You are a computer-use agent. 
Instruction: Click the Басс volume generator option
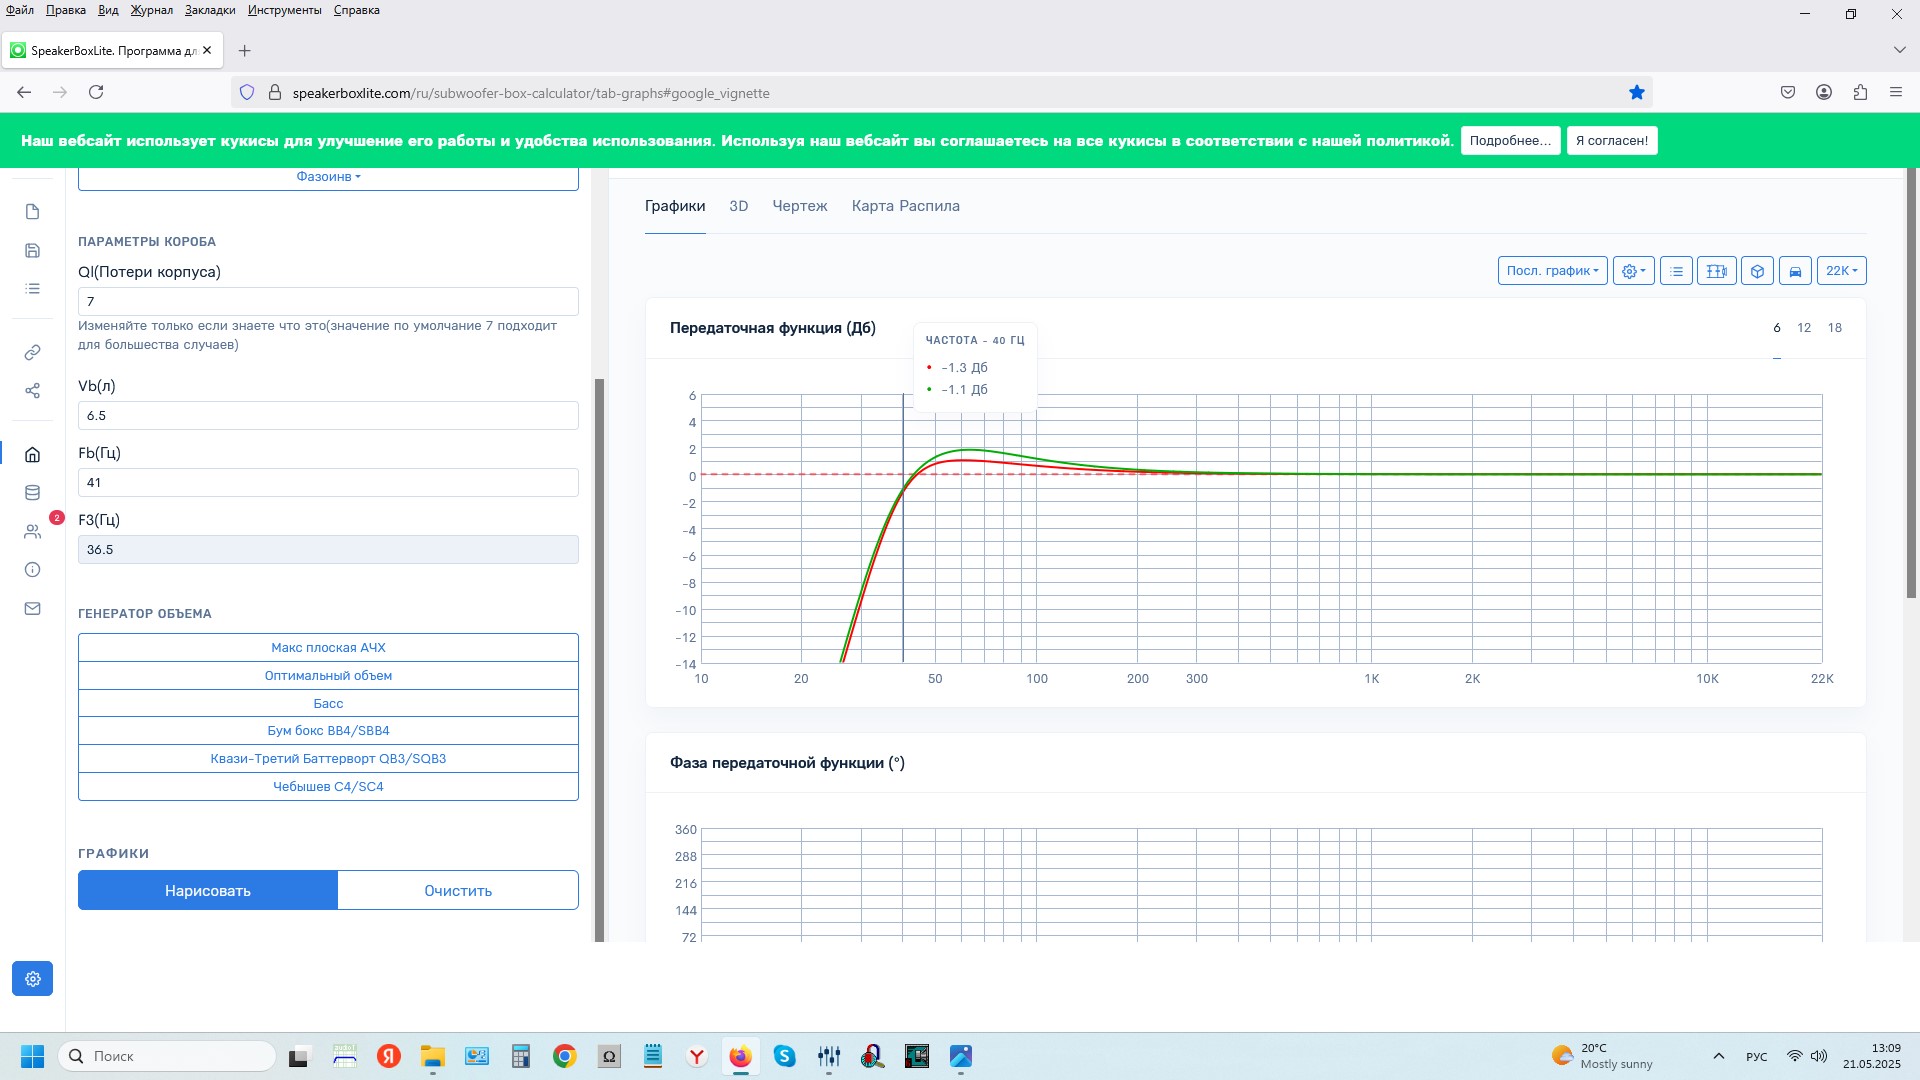point(328,704)
